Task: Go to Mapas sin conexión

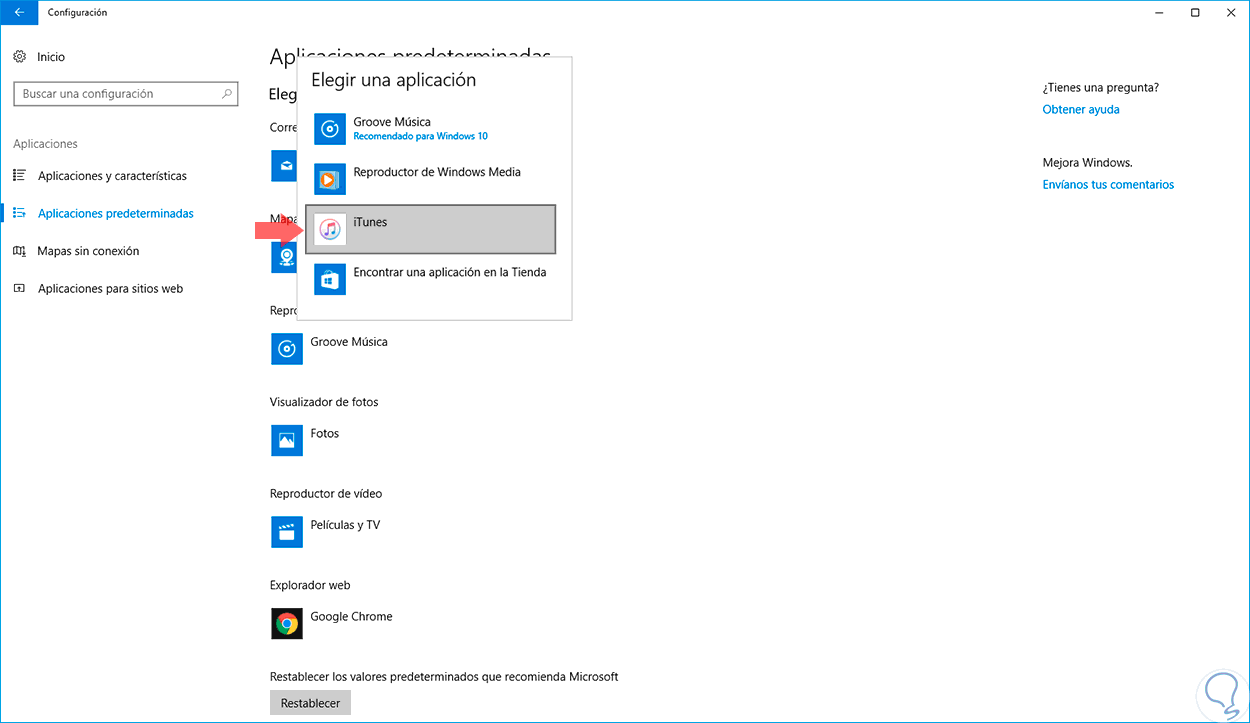Action: [88, 251]
